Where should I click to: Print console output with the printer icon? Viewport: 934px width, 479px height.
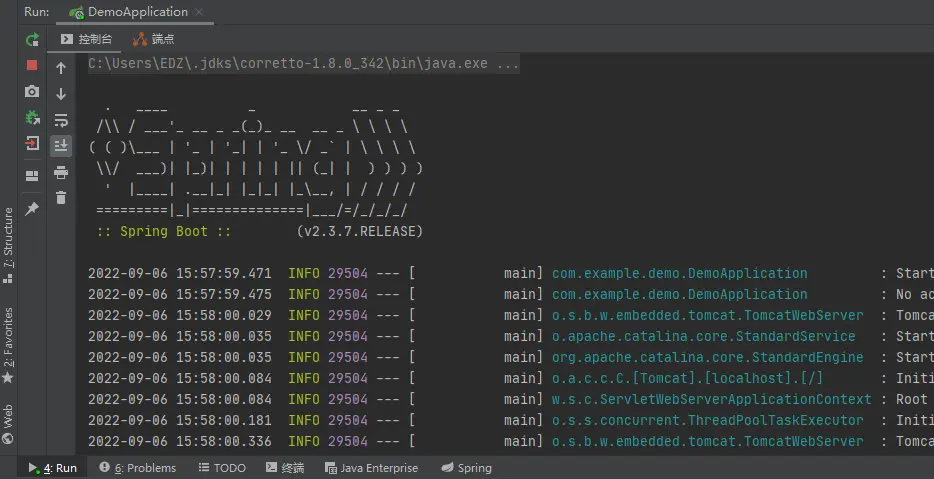pos(61,172)
